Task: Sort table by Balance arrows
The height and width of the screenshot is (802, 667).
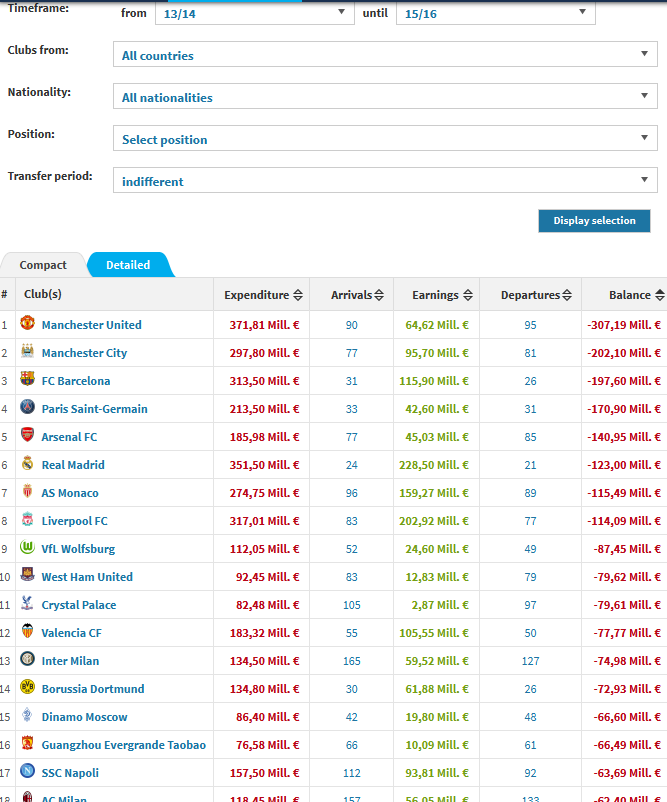Action: [x=660, y=295]
